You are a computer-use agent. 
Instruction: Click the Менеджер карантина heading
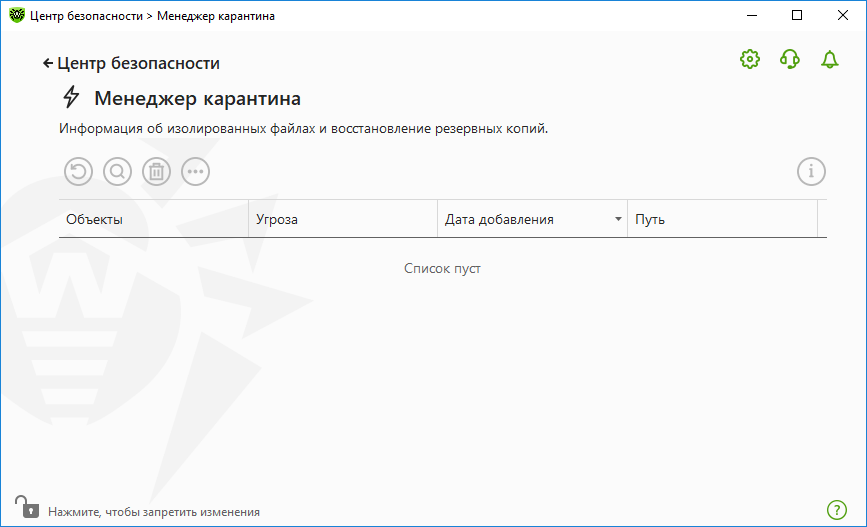pos(197,98)
